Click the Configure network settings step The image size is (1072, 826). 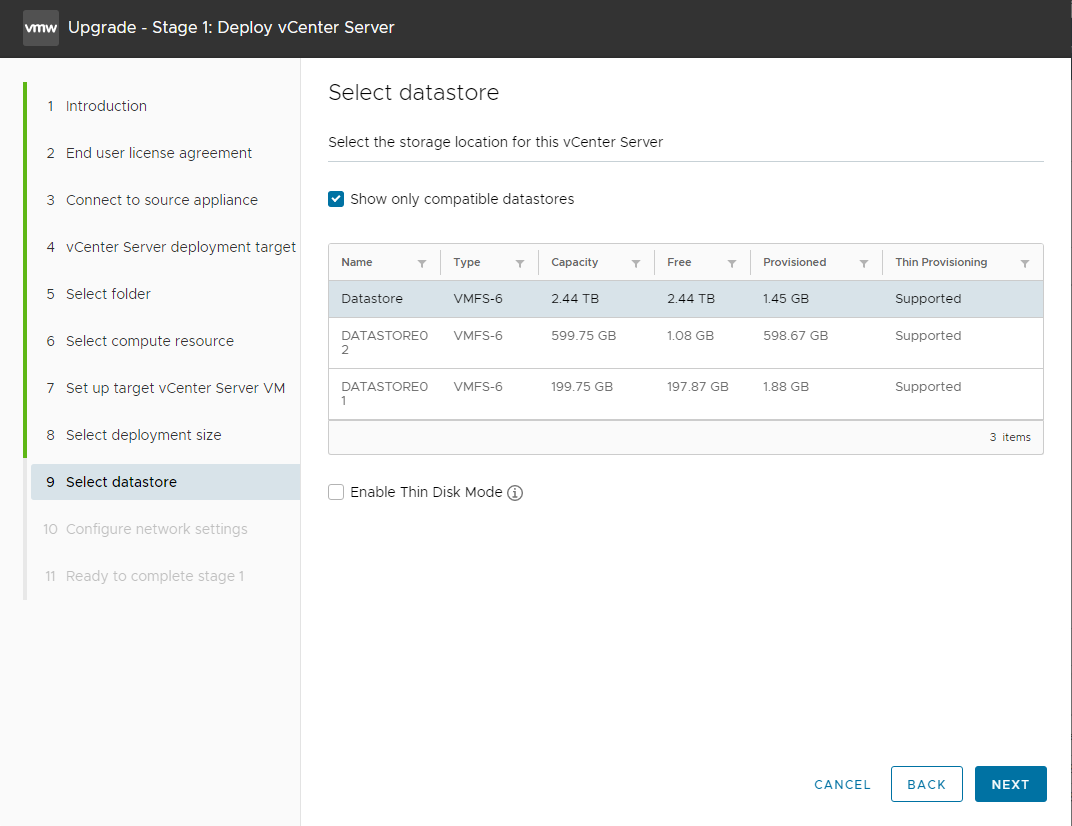[x=145, y=529]
